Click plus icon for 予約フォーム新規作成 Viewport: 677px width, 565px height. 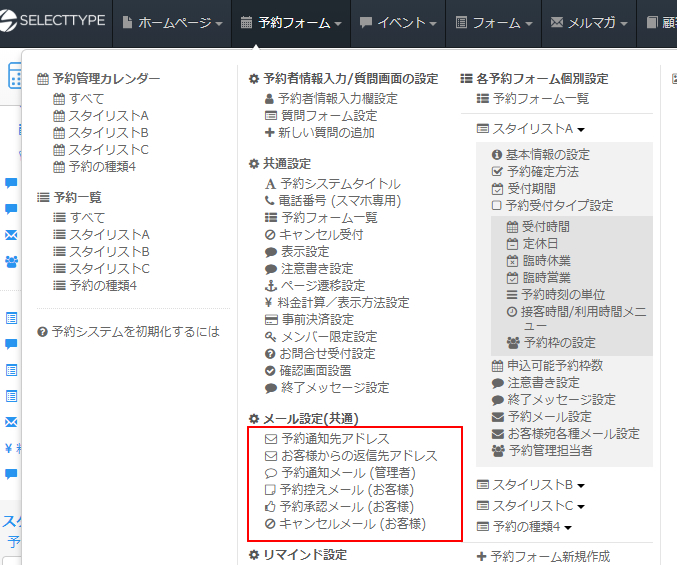click(x=482, y=557)
